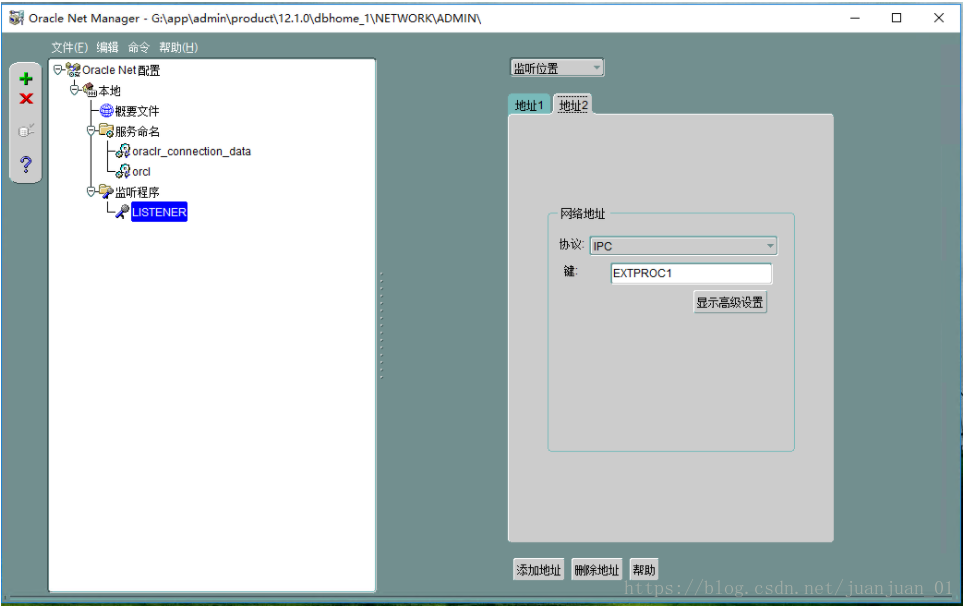Click the 添加地址 button

(539, 570)
